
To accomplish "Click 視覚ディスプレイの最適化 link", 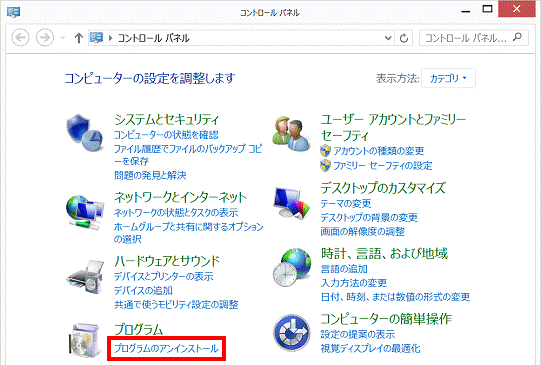I will [x=371, y=348].
